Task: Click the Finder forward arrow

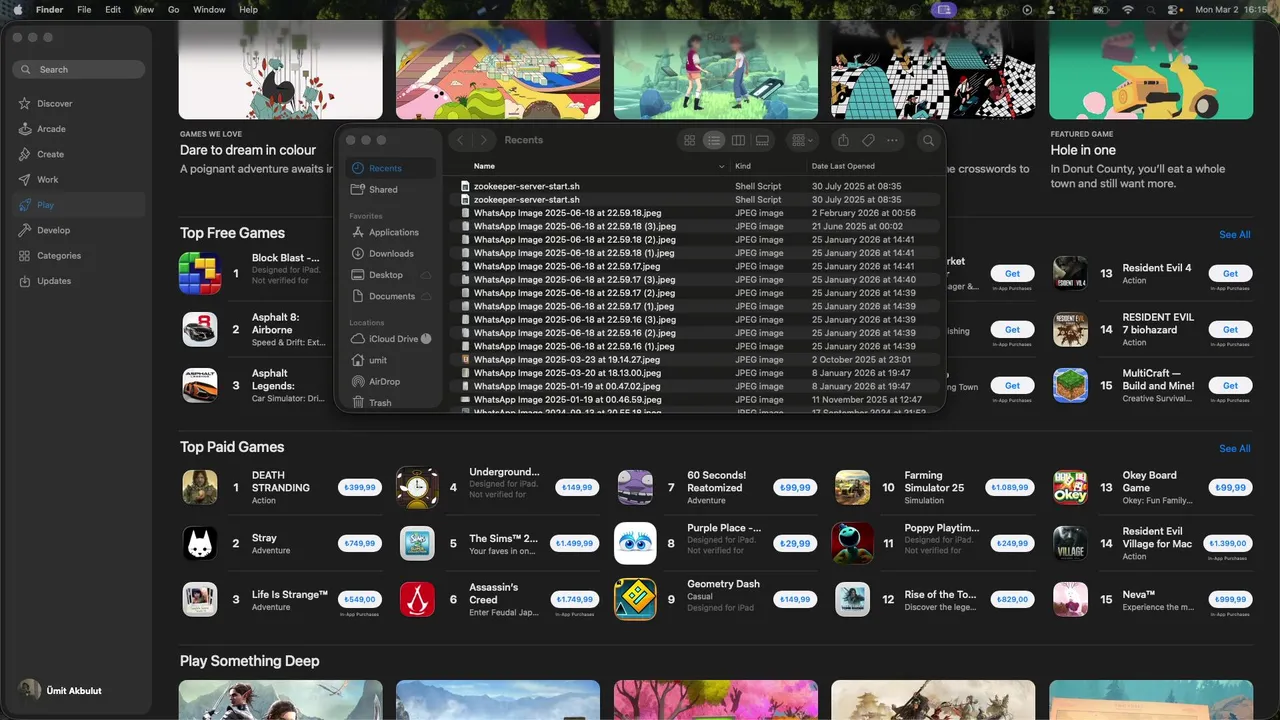Action: (484, 141)
